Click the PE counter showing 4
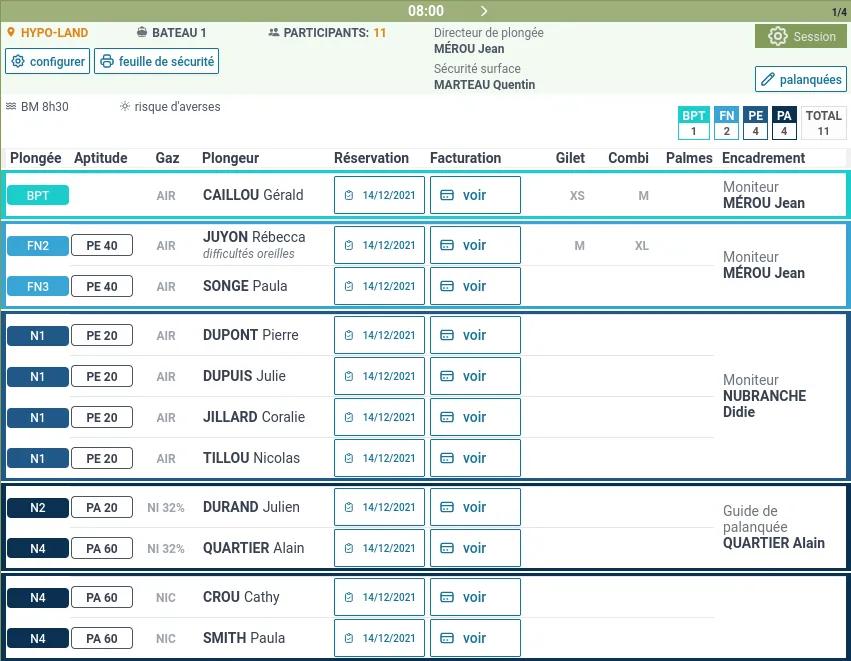Image resolution: width=851 pixels, height=661 pixels. pos(755,122)
